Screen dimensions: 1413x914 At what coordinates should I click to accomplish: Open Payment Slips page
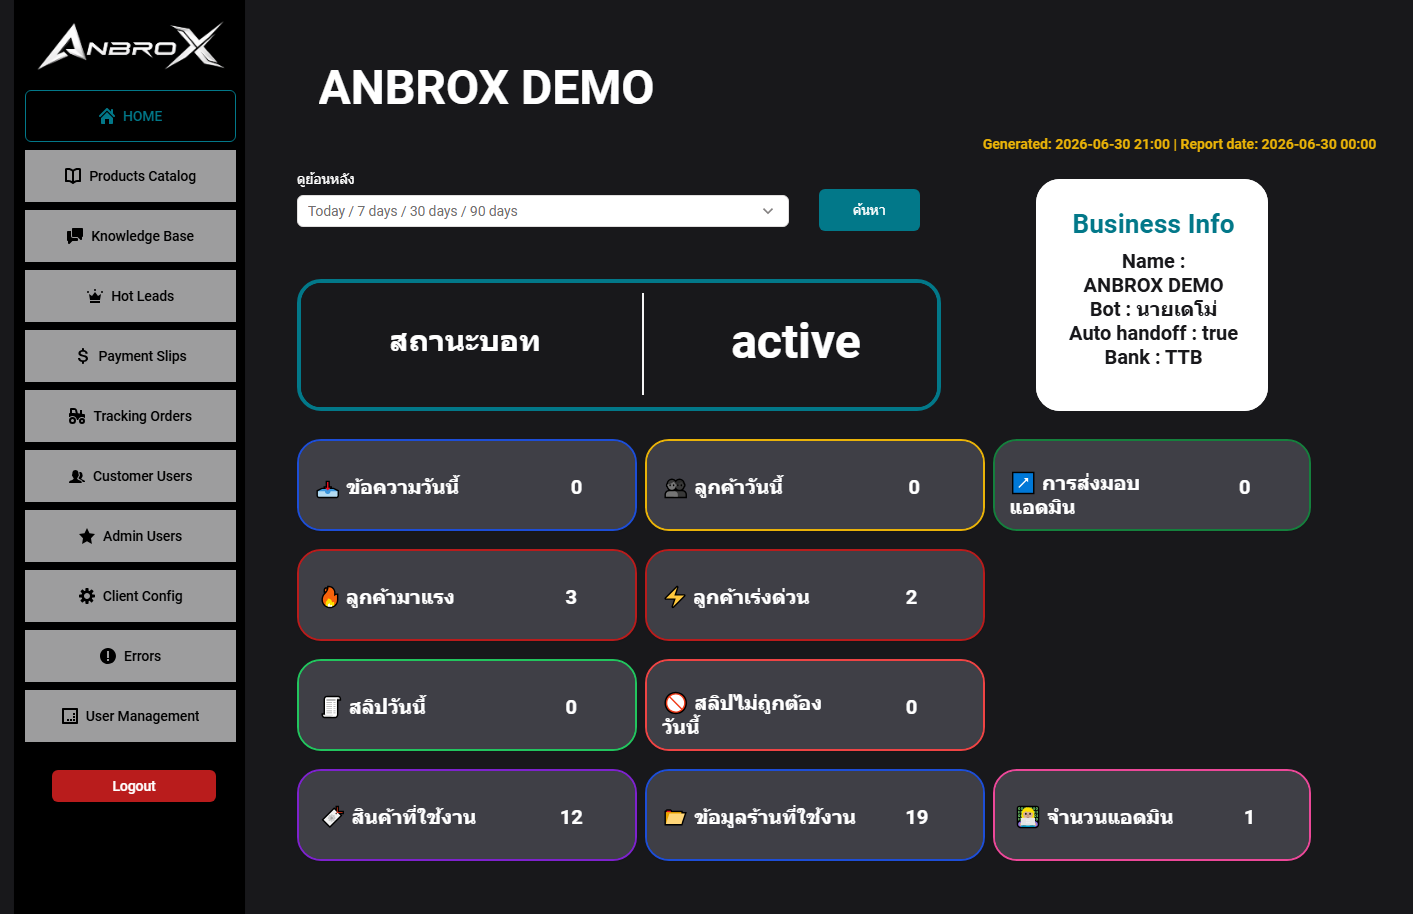tap(130, 356)
